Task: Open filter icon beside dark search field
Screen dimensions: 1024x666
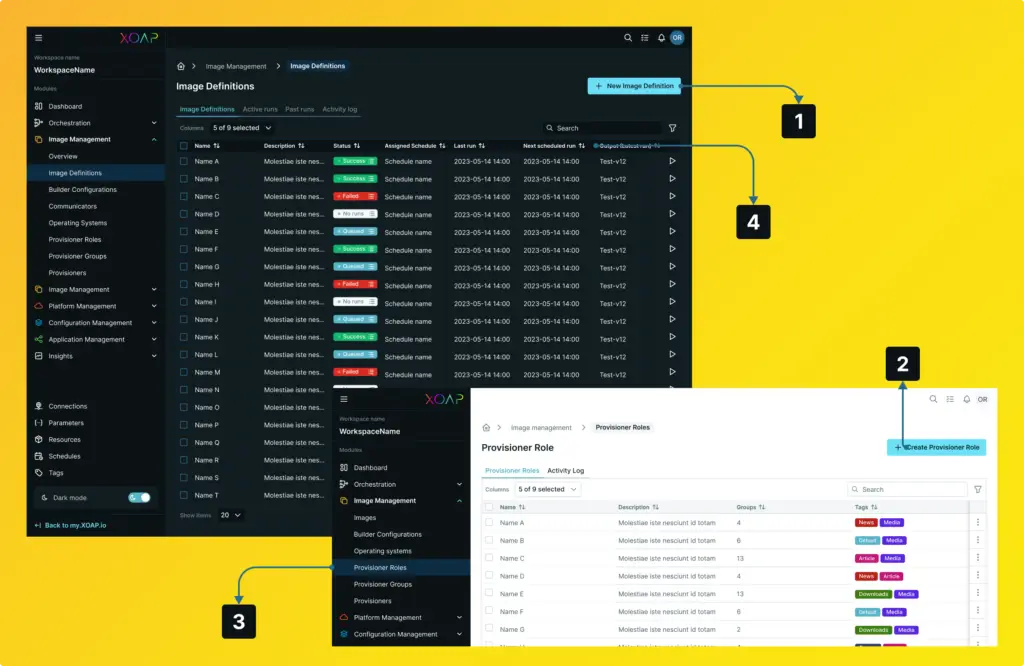Action: click(672, 128)
